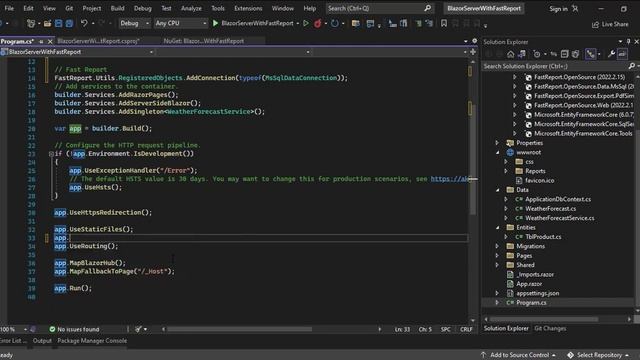The image size is (640, 360).
Task: Click Switch Views icon in Solution Explorer
Action: coord(522,54)
